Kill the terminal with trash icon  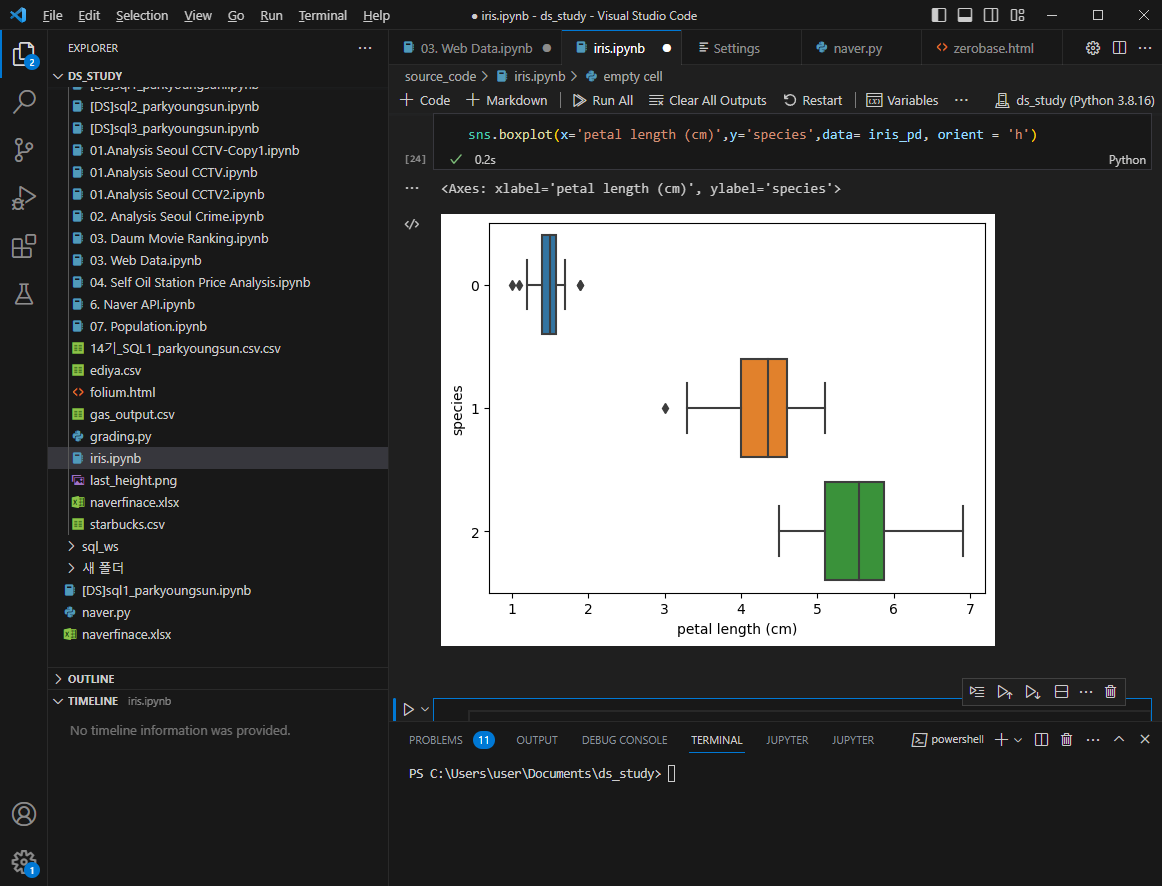click(1066, 739)
